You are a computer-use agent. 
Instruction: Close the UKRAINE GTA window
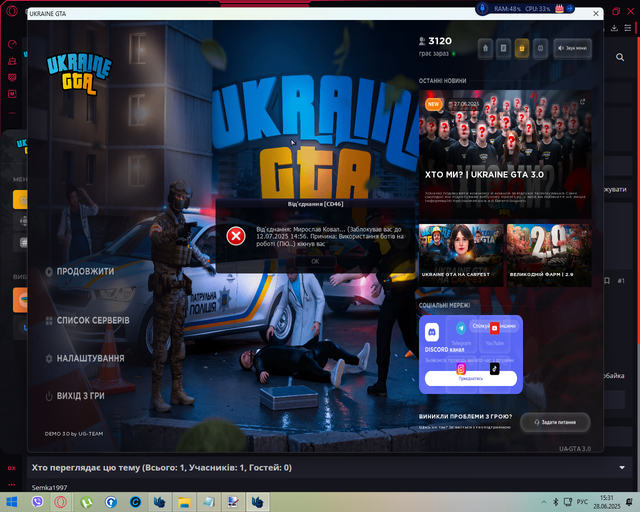[596, 13]
